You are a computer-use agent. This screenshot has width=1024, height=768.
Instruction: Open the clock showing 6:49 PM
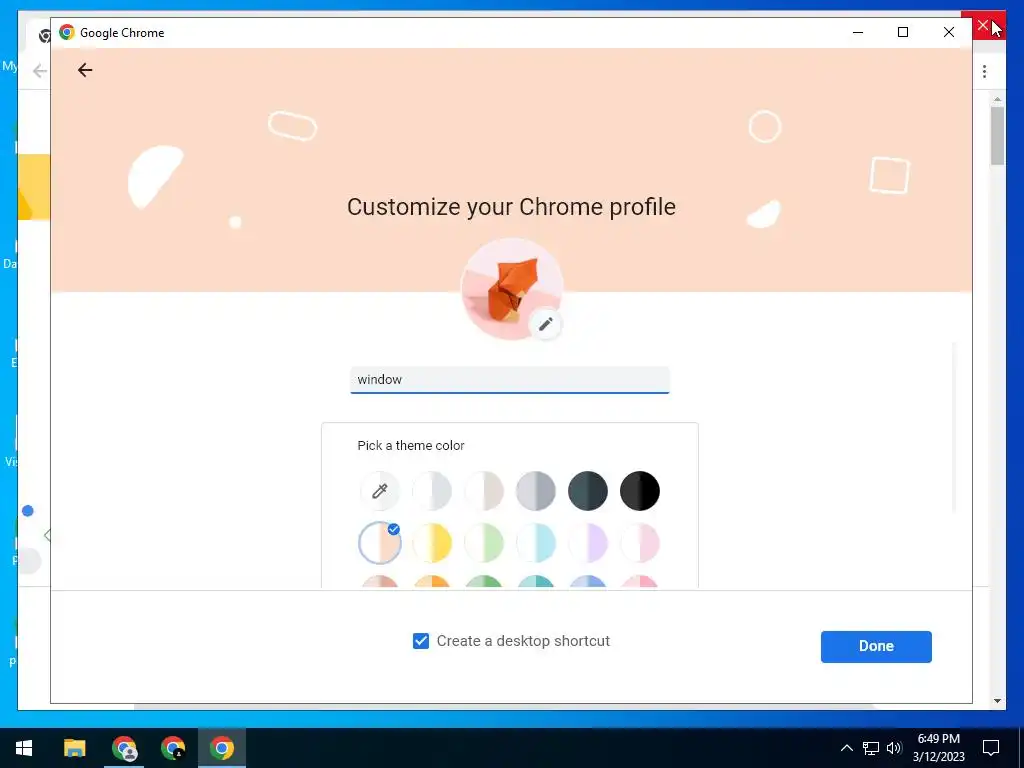938,748
